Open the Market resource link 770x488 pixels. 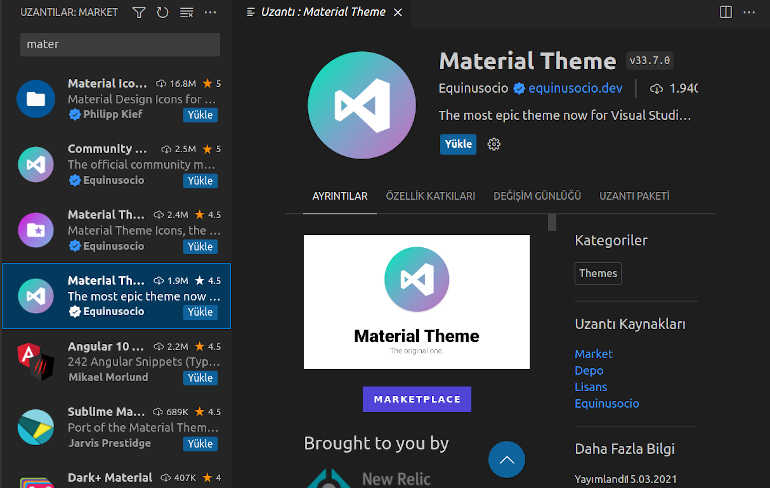point(594,354)
